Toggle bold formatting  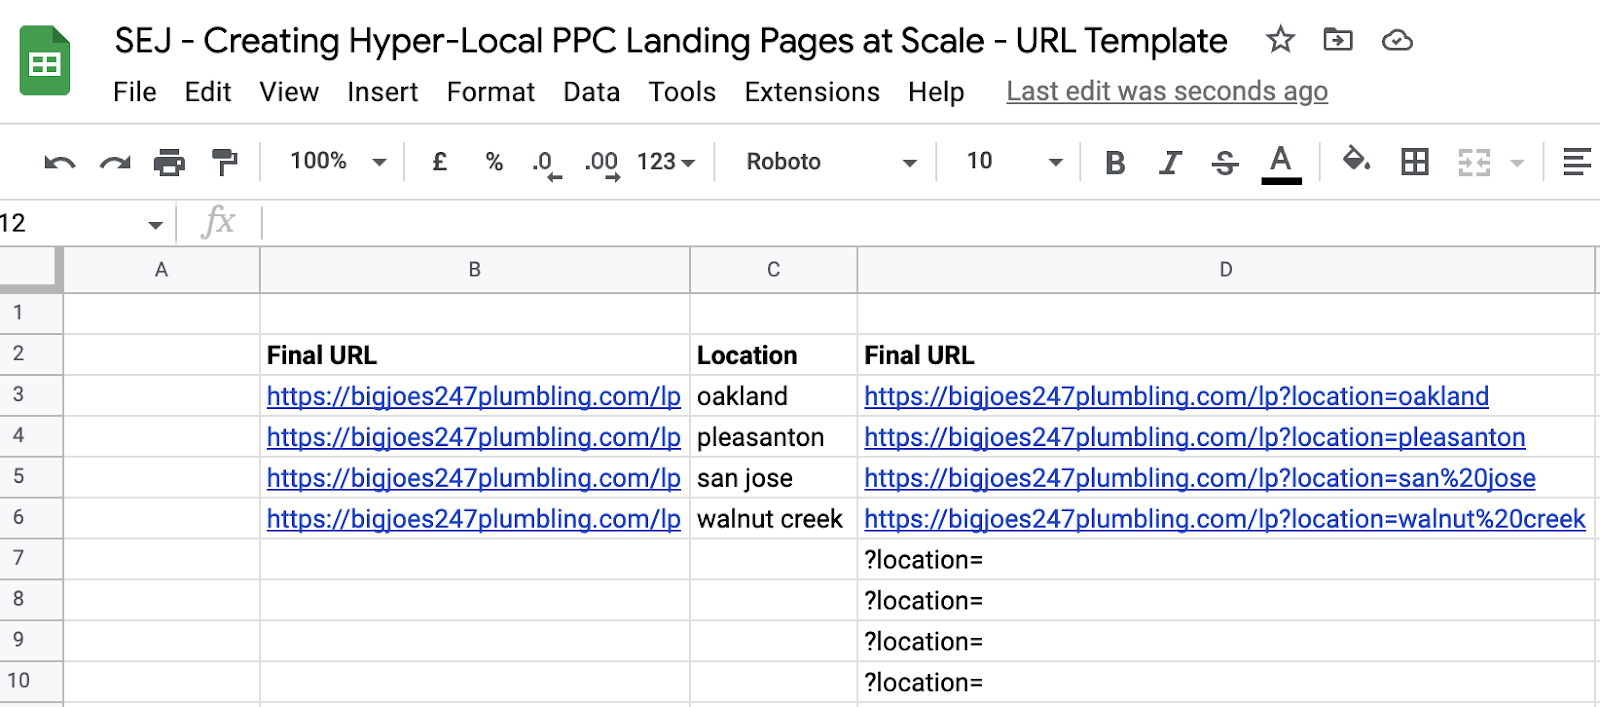[x=1115, y=162]
